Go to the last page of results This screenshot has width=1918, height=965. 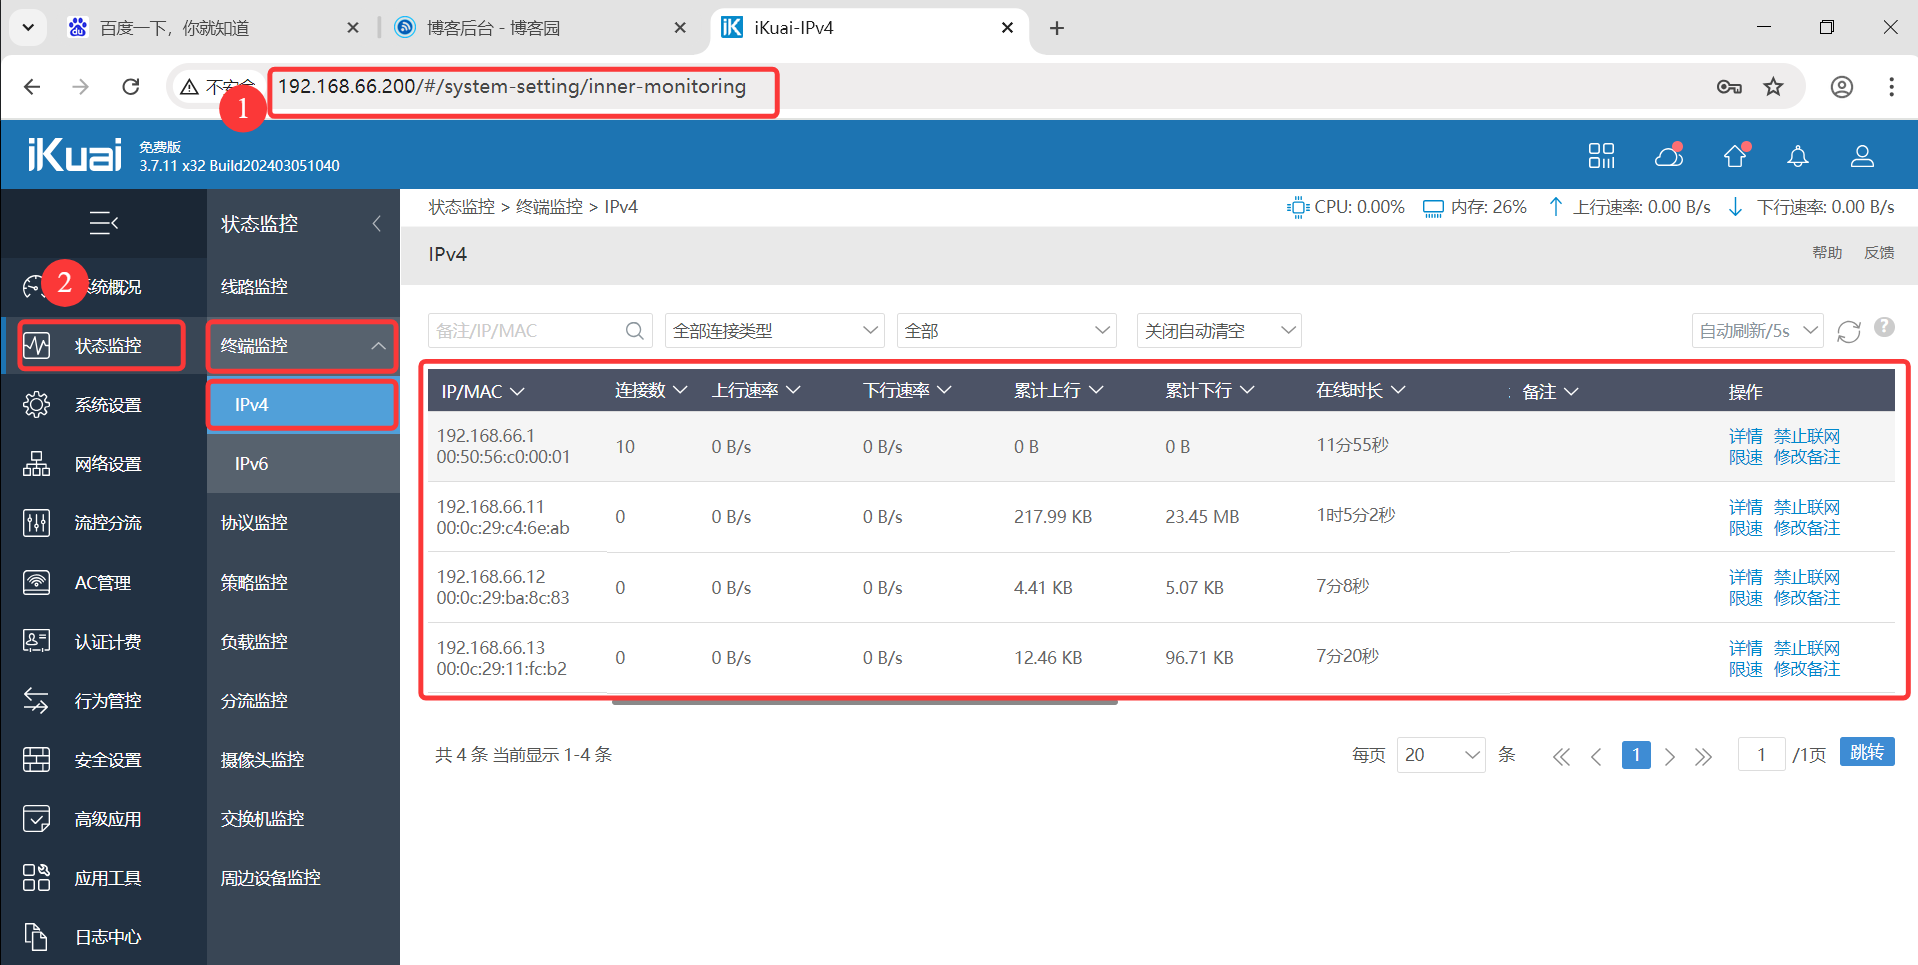click(x=1704, y=757)
